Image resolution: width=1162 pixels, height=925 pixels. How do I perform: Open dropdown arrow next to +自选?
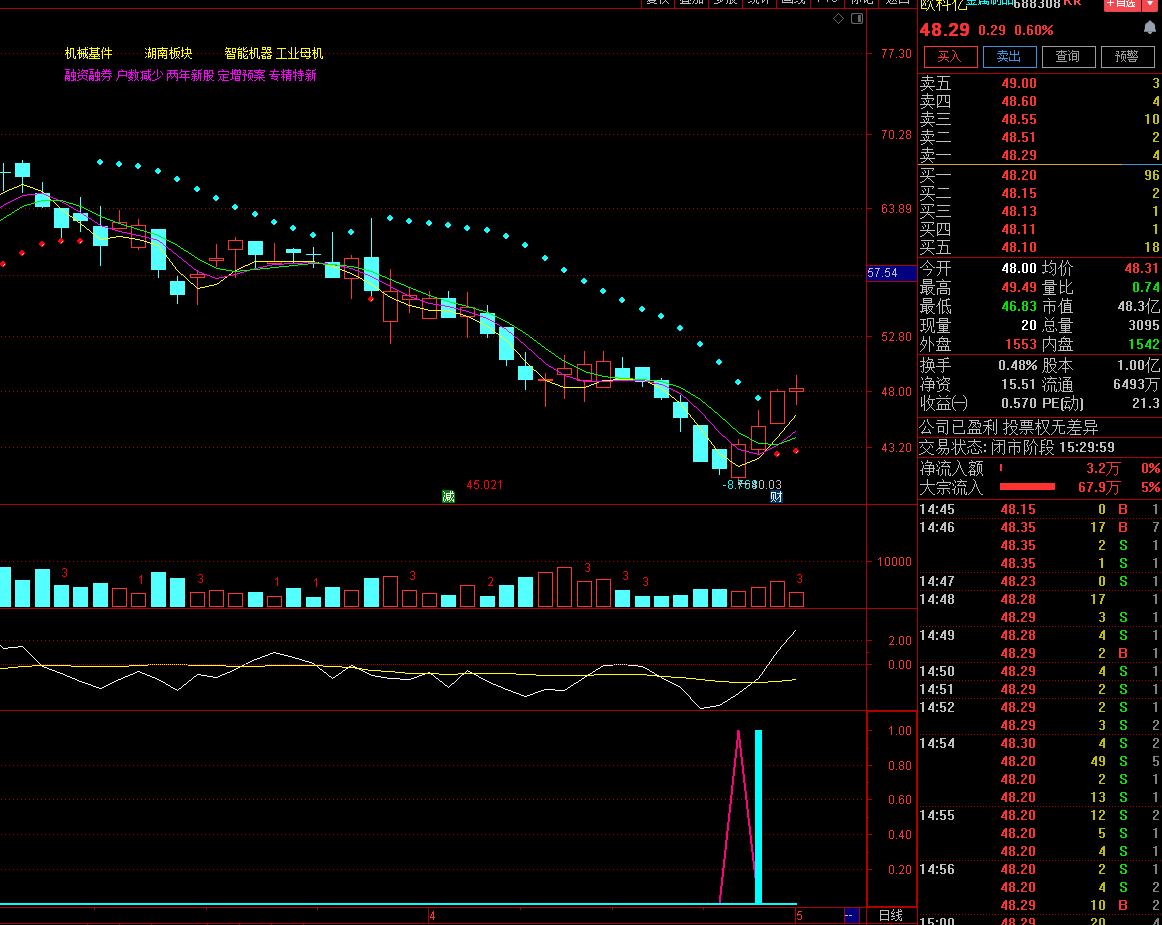coord(1149,4)
